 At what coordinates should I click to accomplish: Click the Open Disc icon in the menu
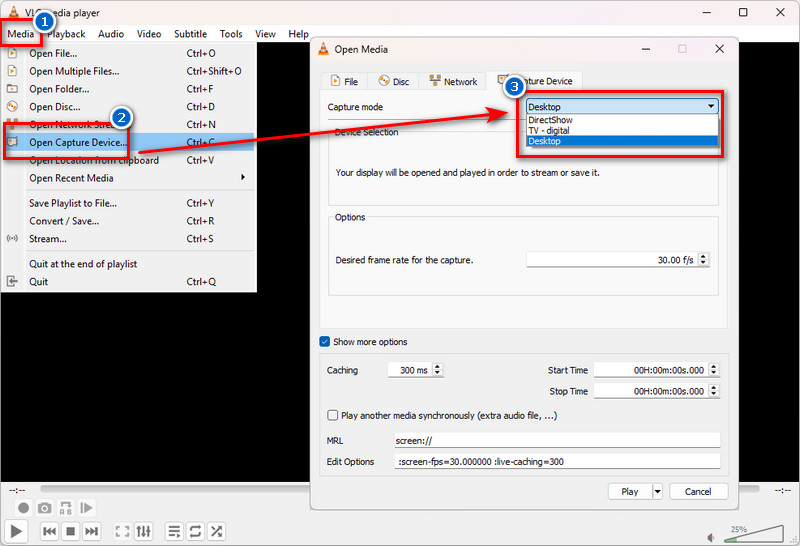point(12,107)
